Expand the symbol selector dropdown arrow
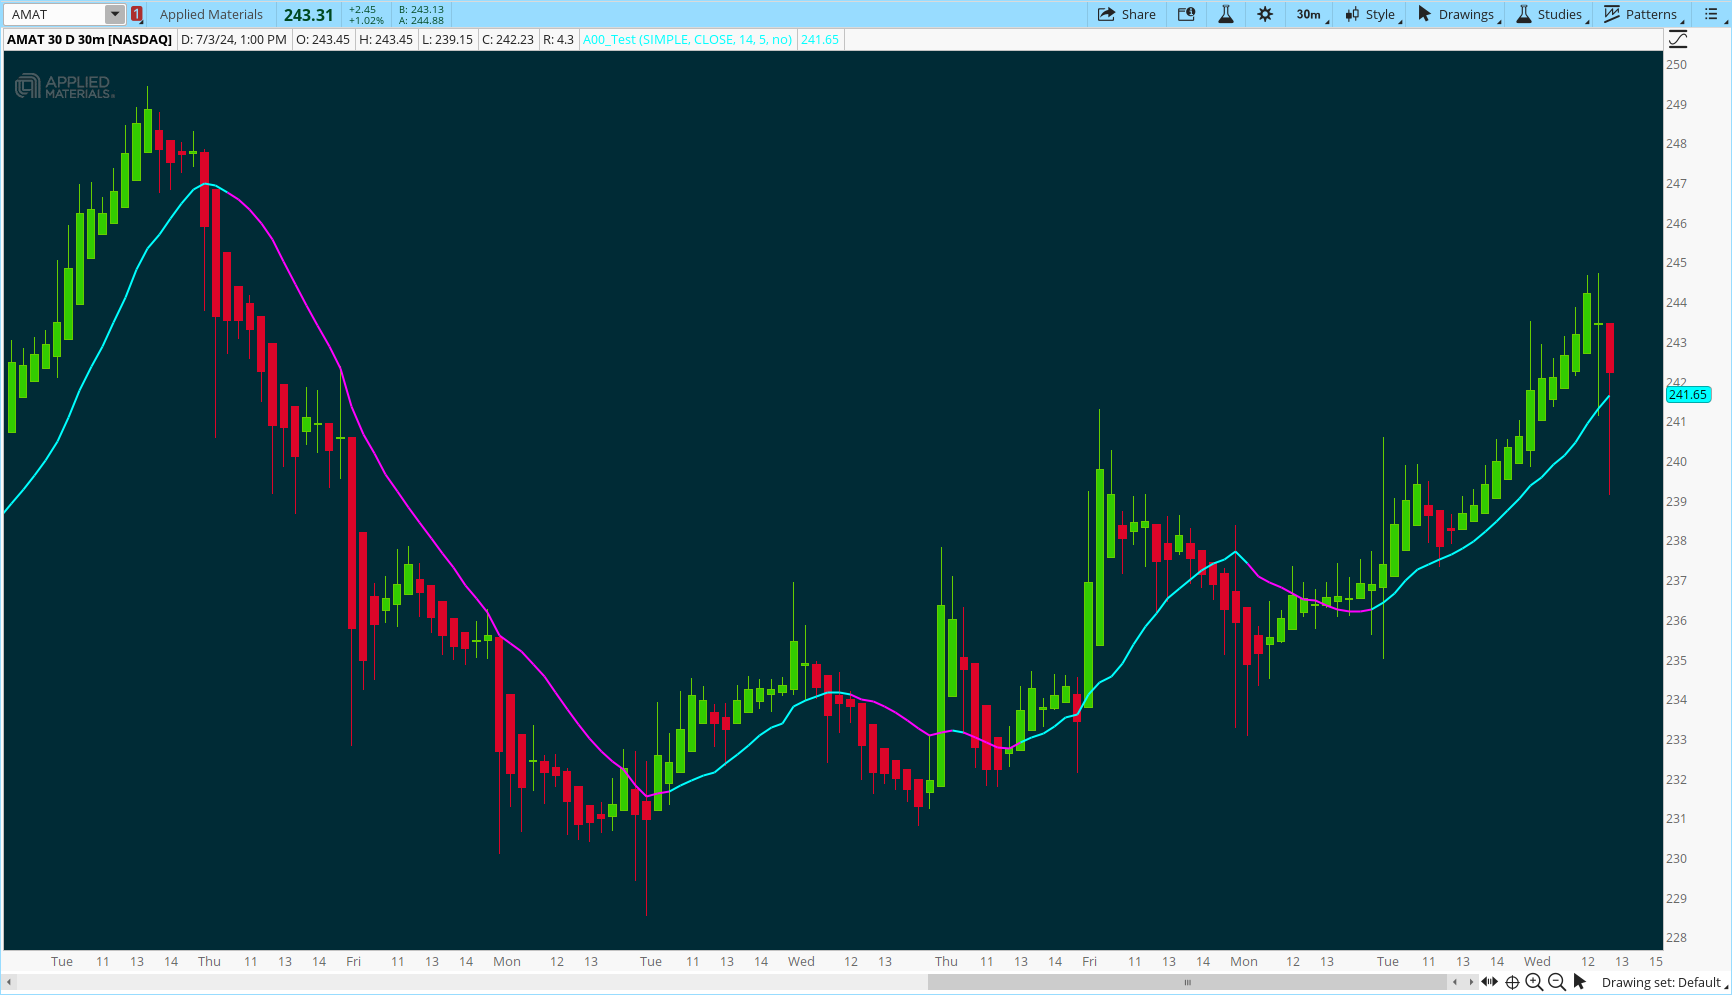Image resolution: width=1732 pixels, height=995 pixels. tap(115, 14)
